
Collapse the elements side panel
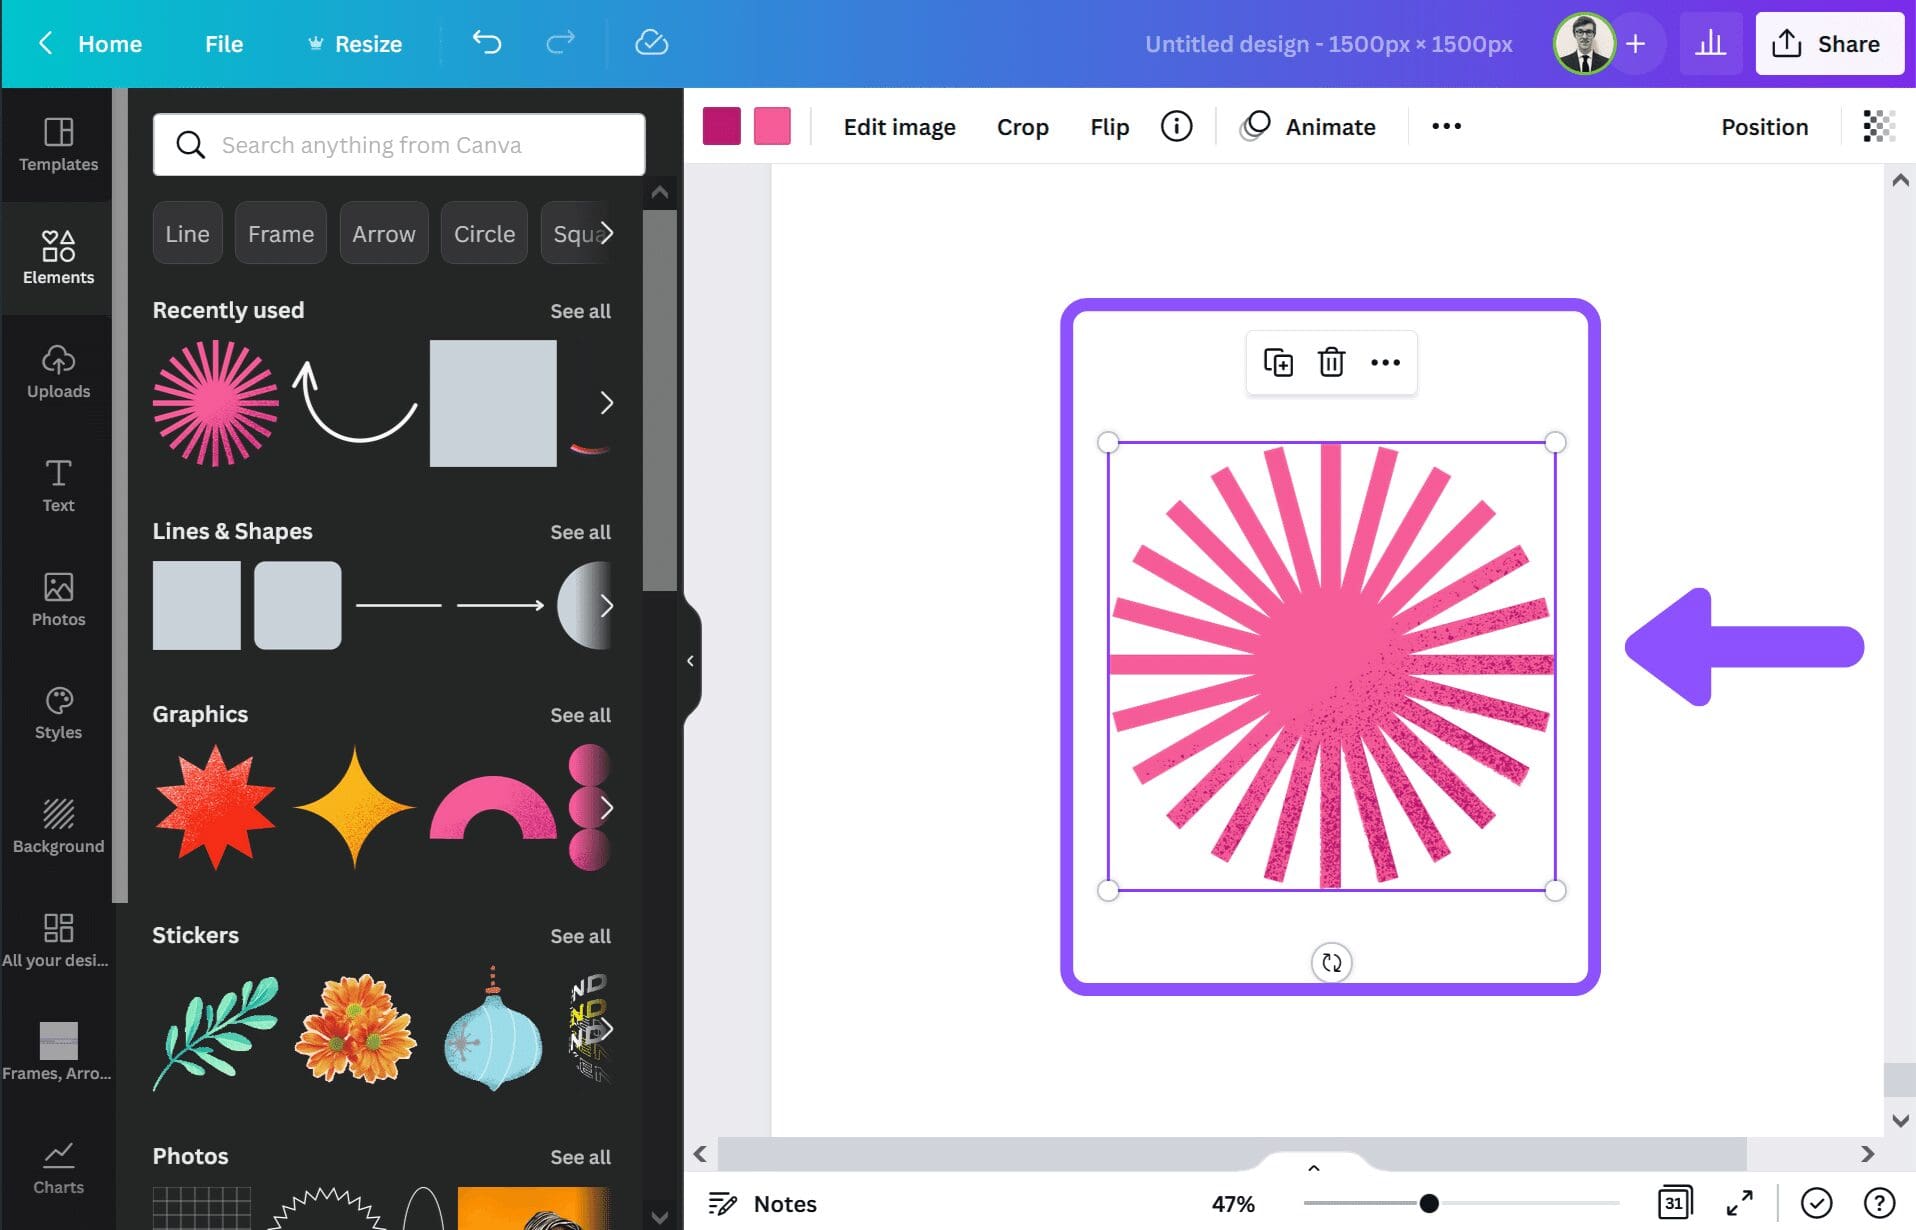(x=691, y=659)
